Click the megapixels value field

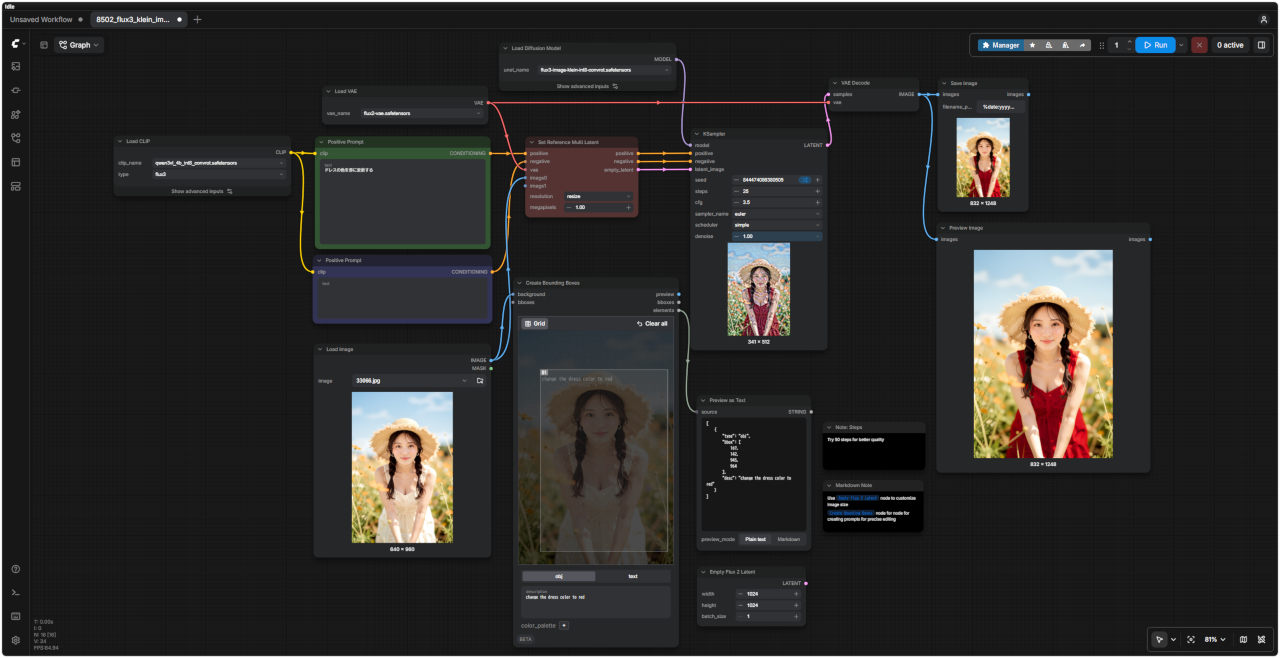597,208
